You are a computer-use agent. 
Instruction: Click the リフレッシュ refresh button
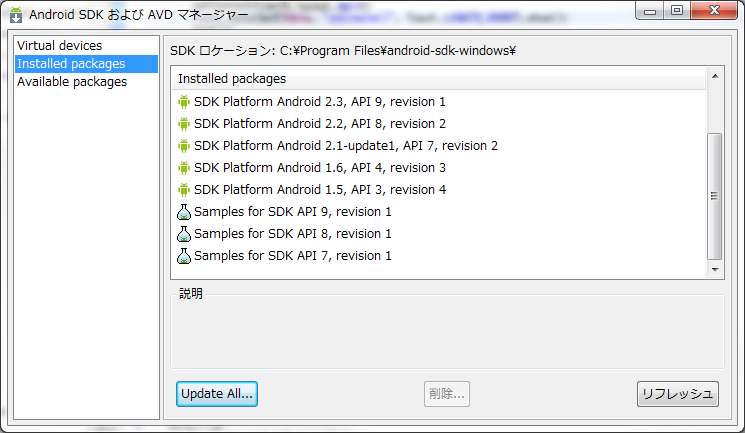pyautogui.click(x=678, y=394)
